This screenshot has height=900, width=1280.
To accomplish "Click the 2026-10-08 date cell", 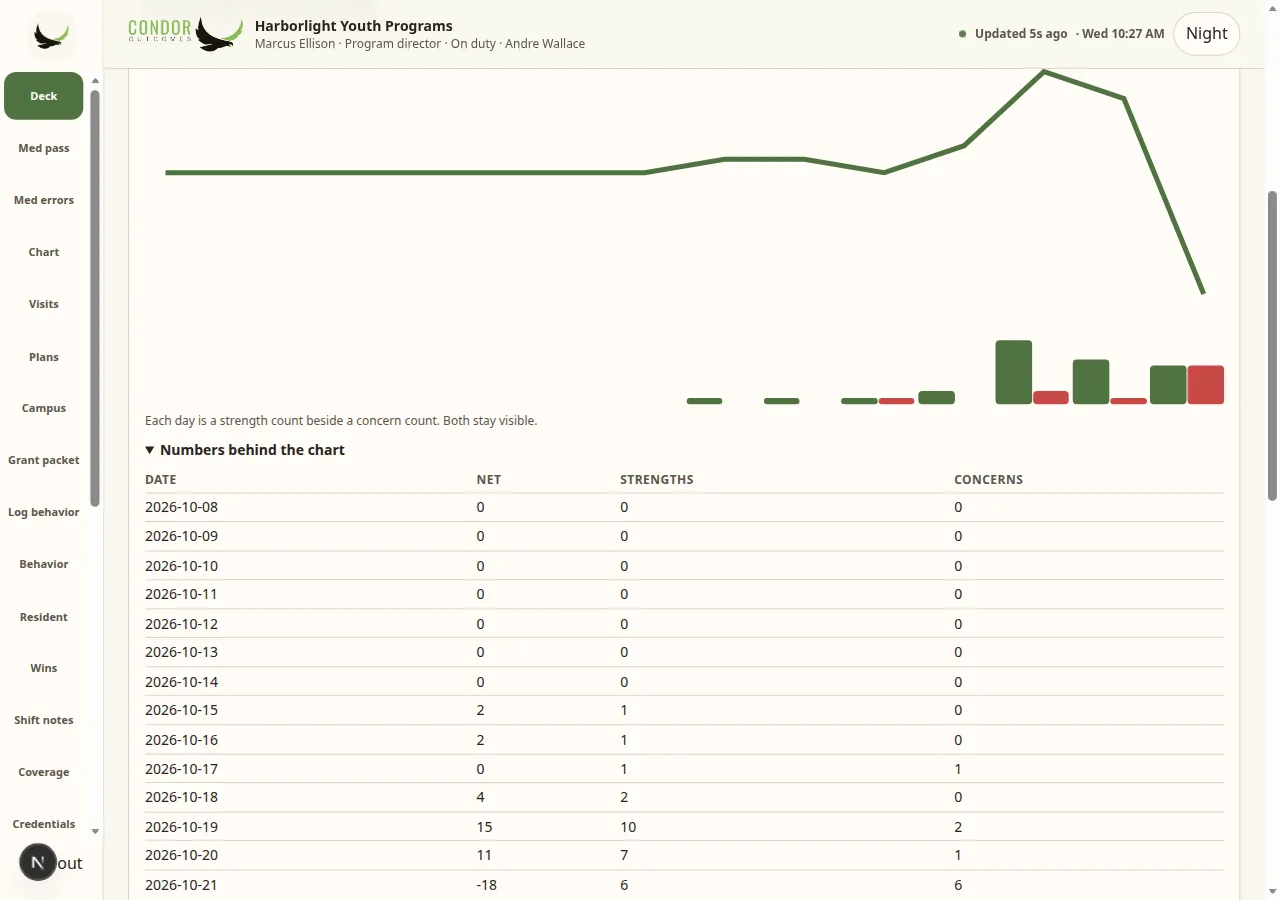I will tap(181, 507).
